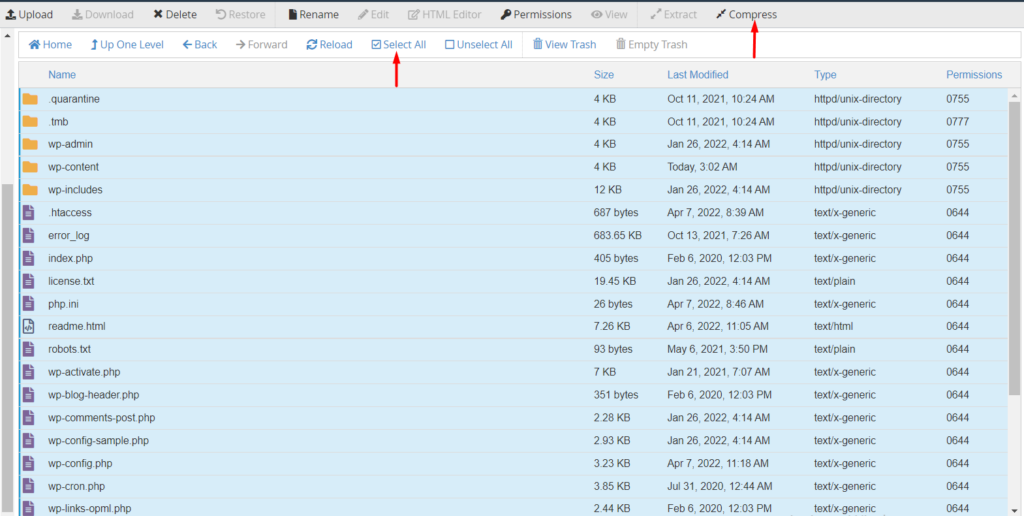Click Empty Trash

pyautogui.click(x=652, y=44)
